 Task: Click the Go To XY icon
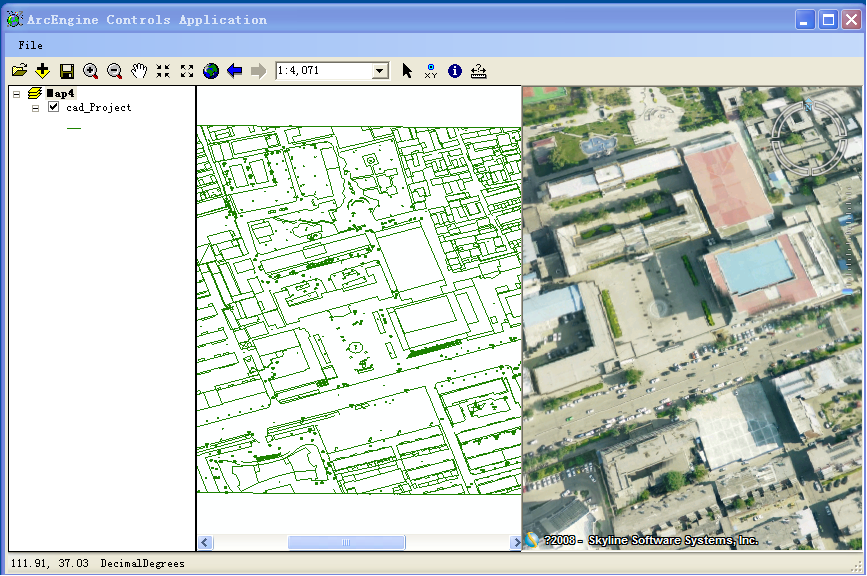coord(431,71)
